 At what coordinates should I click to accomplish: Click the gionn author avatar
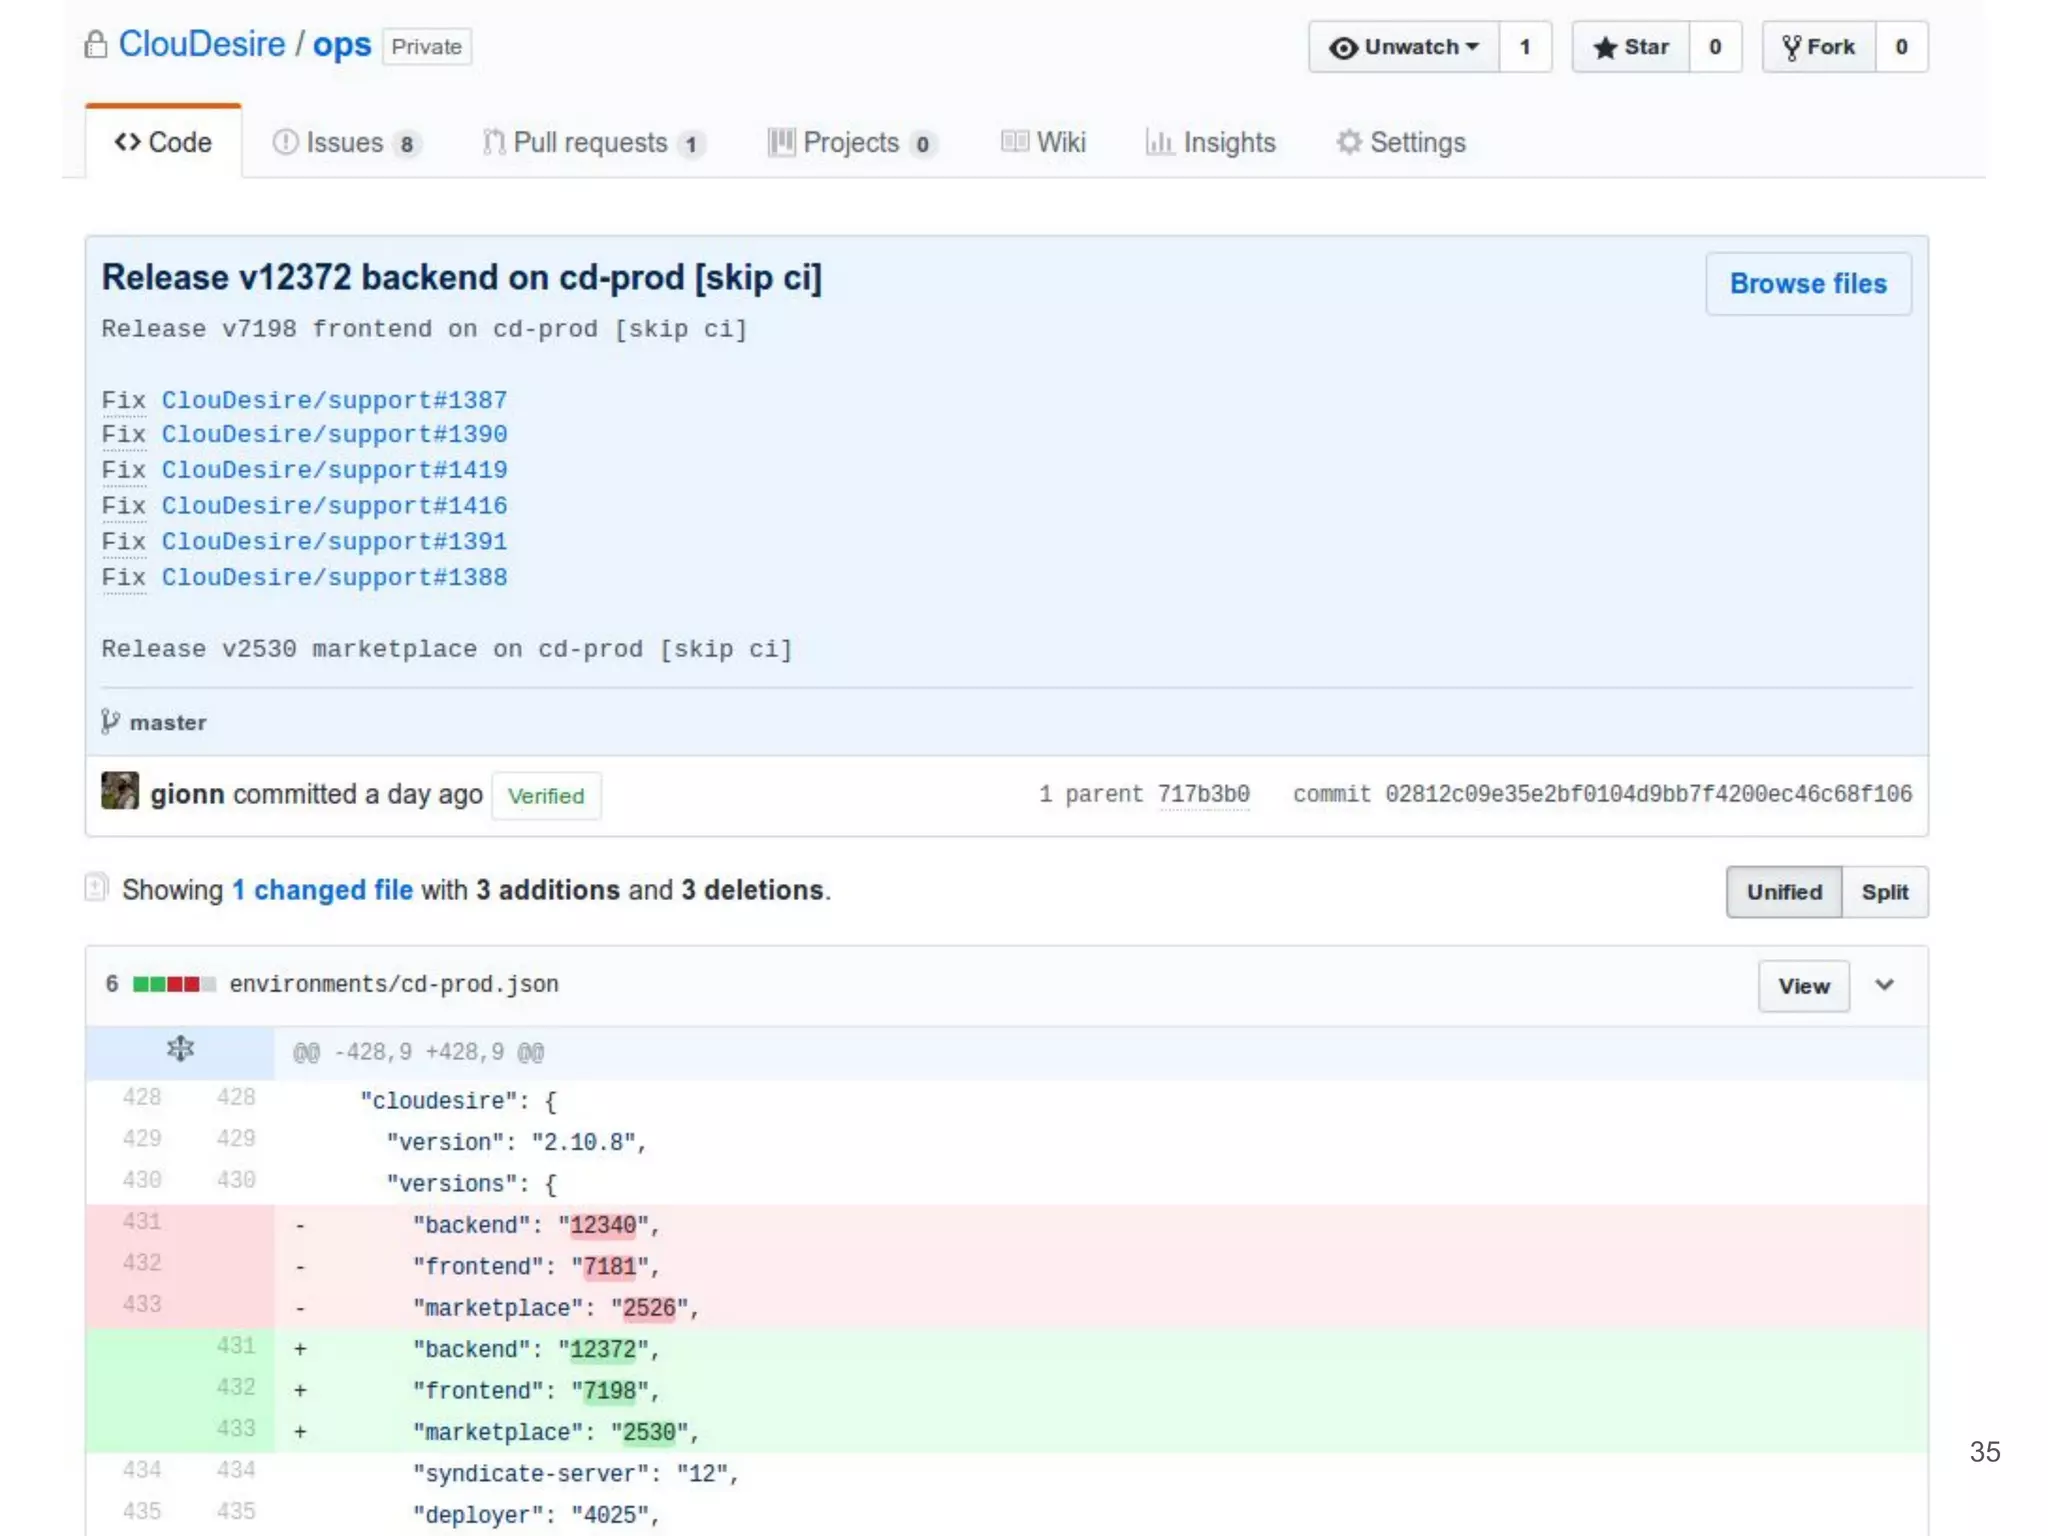[120, 792]
